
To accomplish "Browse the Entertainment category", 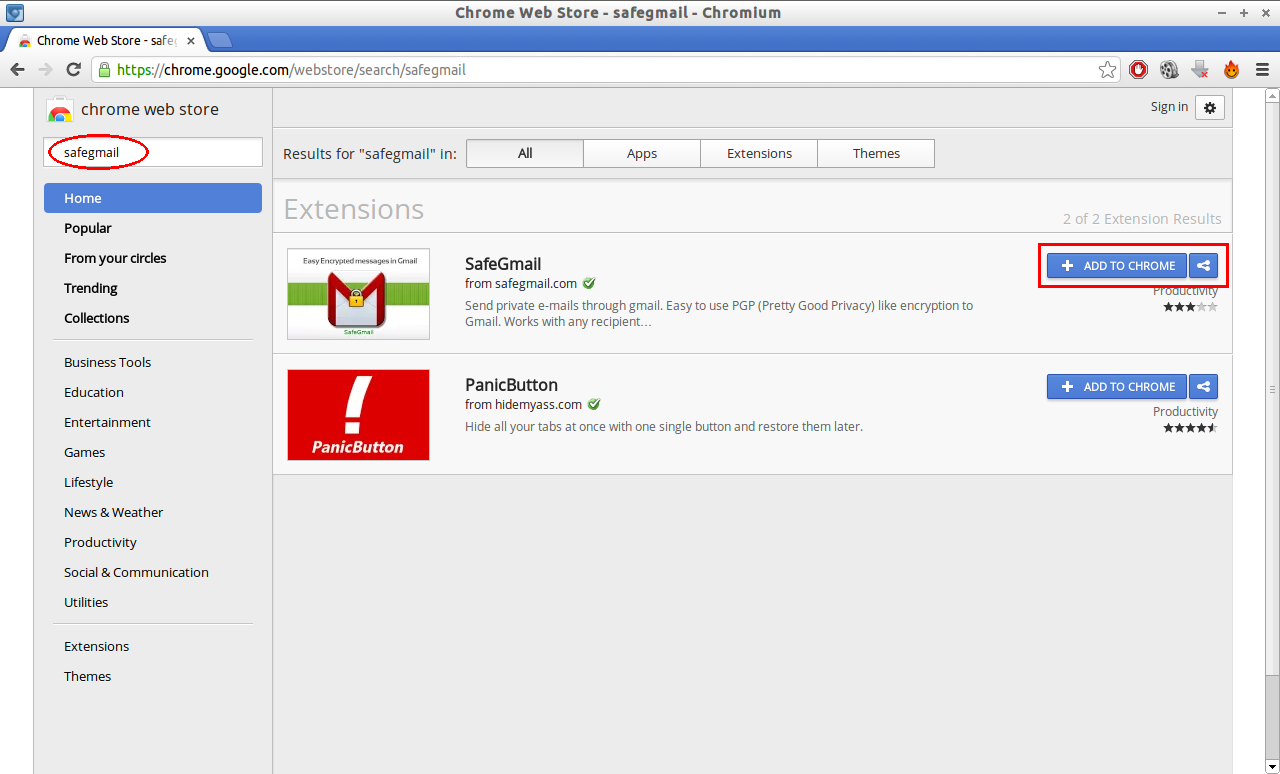I will [107, 422].
